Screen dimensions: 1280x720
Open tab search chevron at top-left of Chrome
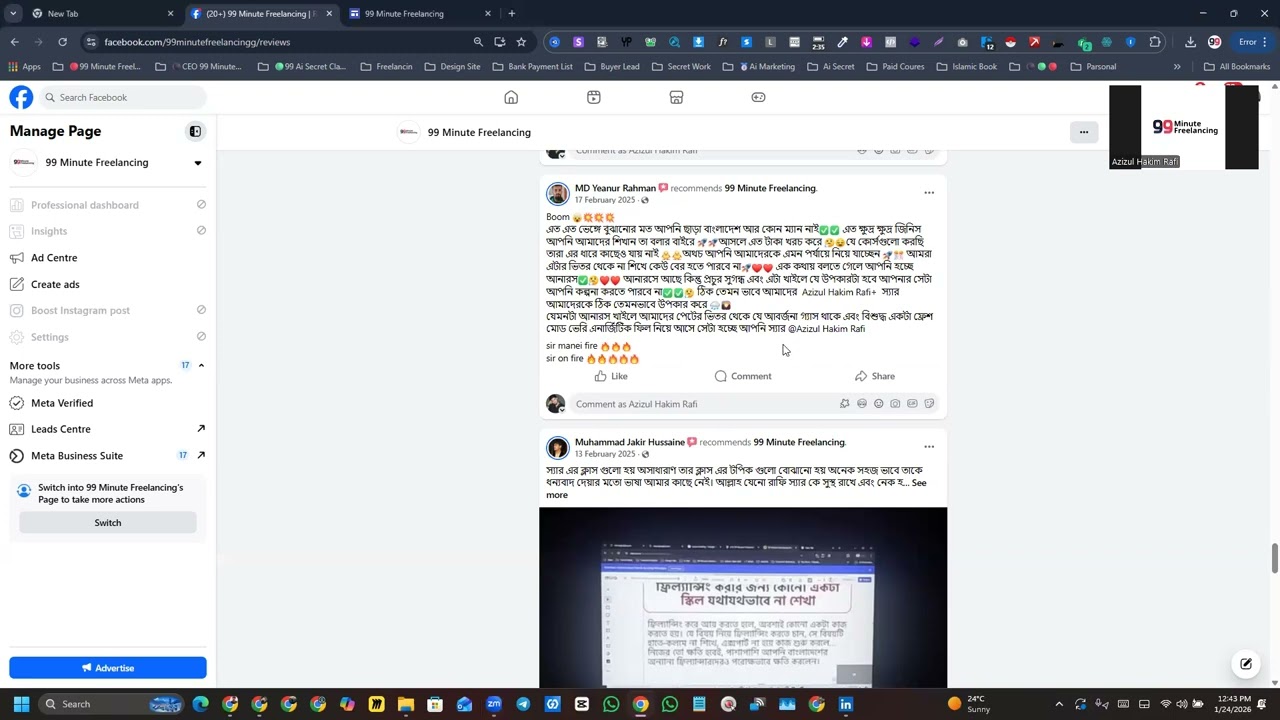tap(13, 14)
